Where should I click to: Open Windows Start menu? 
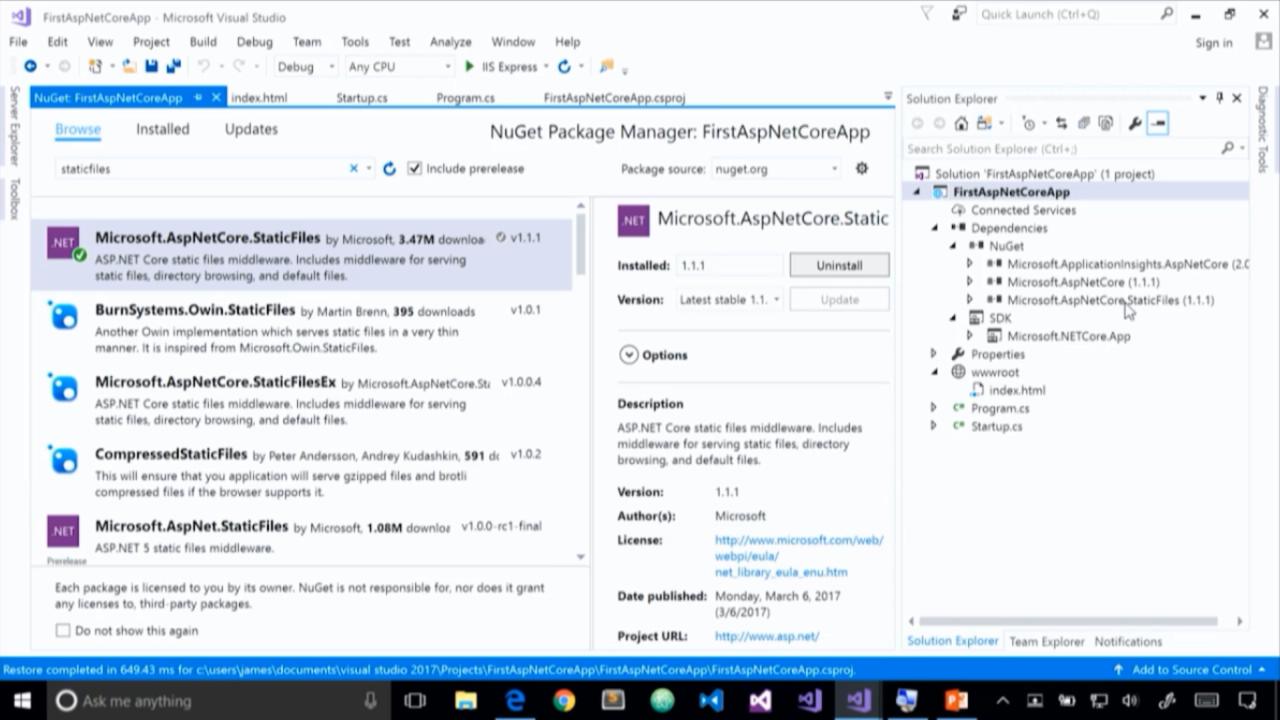[22, 700]
